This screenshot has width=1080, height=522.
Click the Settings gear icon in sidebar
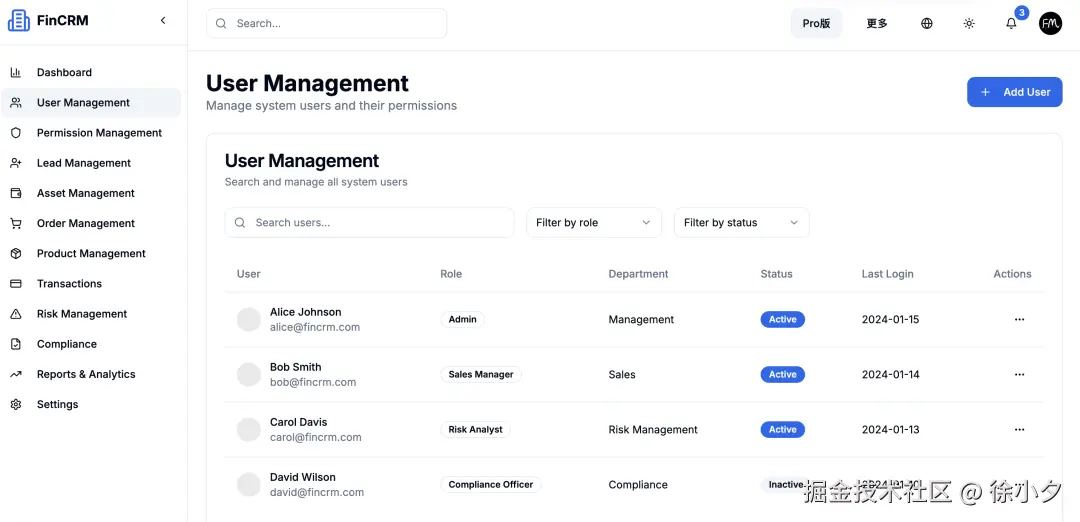[16, 405]
